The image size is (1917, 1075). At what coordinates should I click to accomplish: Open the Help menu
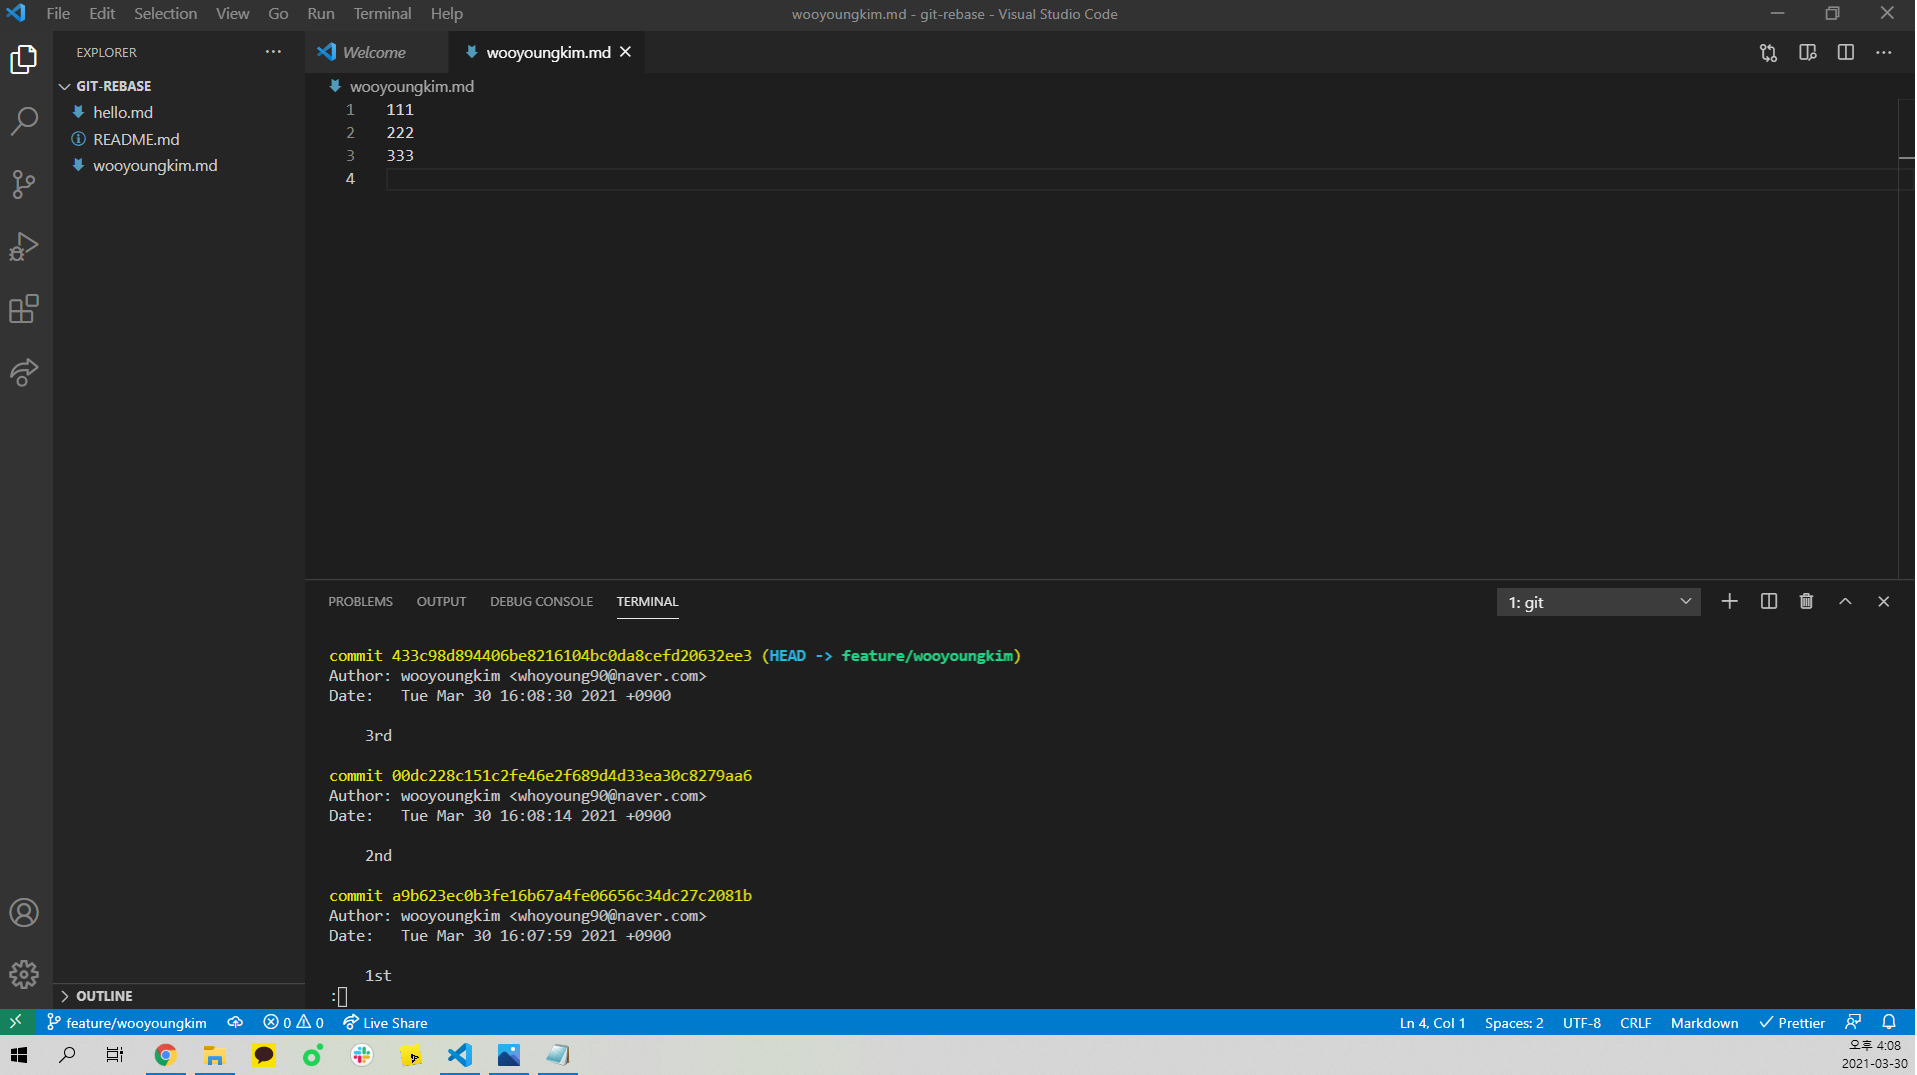click(446, 14)
